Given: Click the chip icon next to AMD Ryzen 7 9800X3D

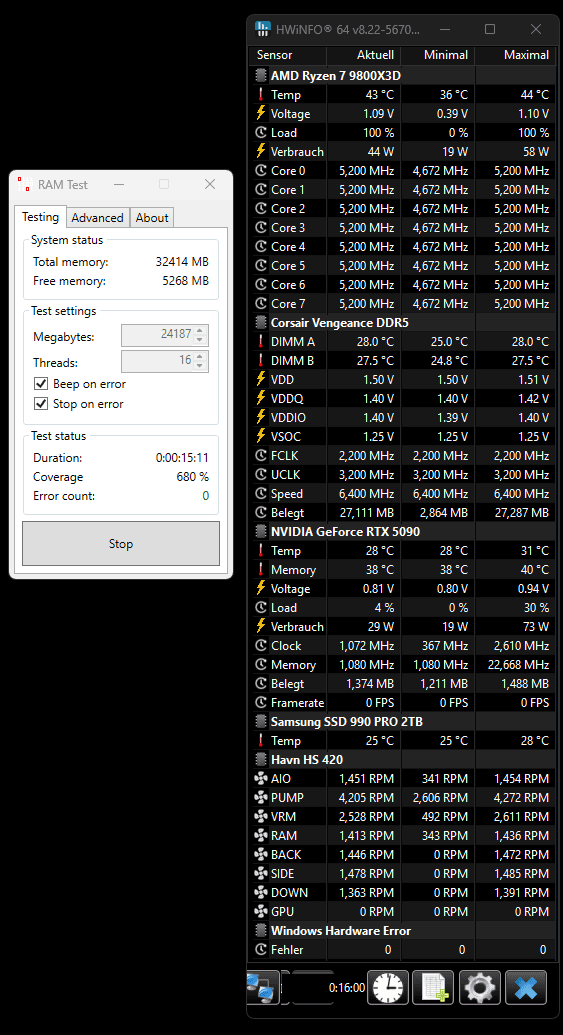Looking at the screenshot, I should [x=261, y=75].
